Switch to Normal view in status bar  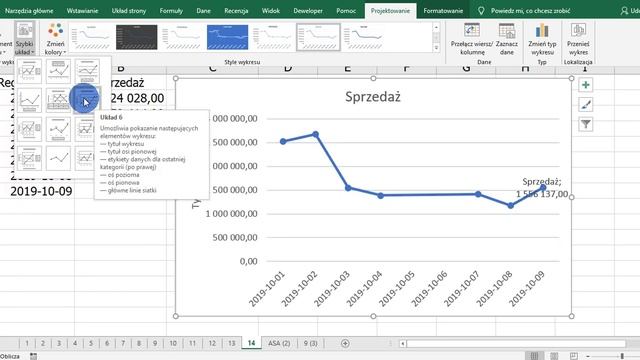click(x=534, y=356)
